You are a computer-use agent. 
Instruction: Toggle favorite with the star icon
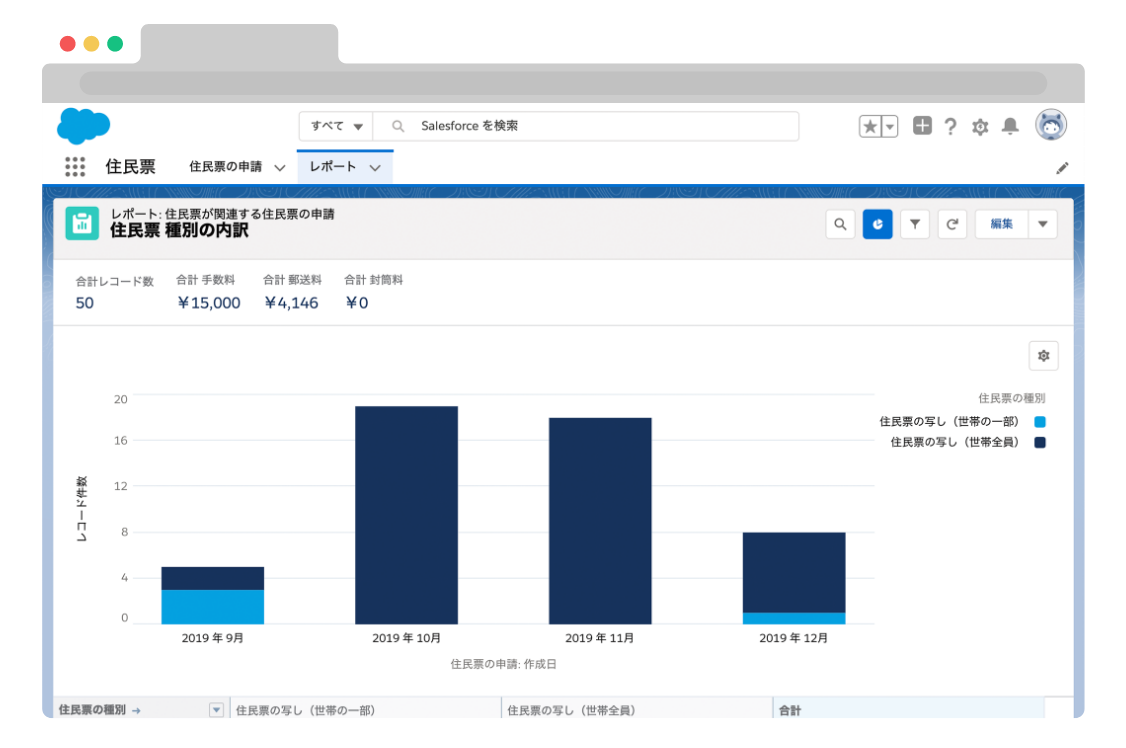(869, 126)
